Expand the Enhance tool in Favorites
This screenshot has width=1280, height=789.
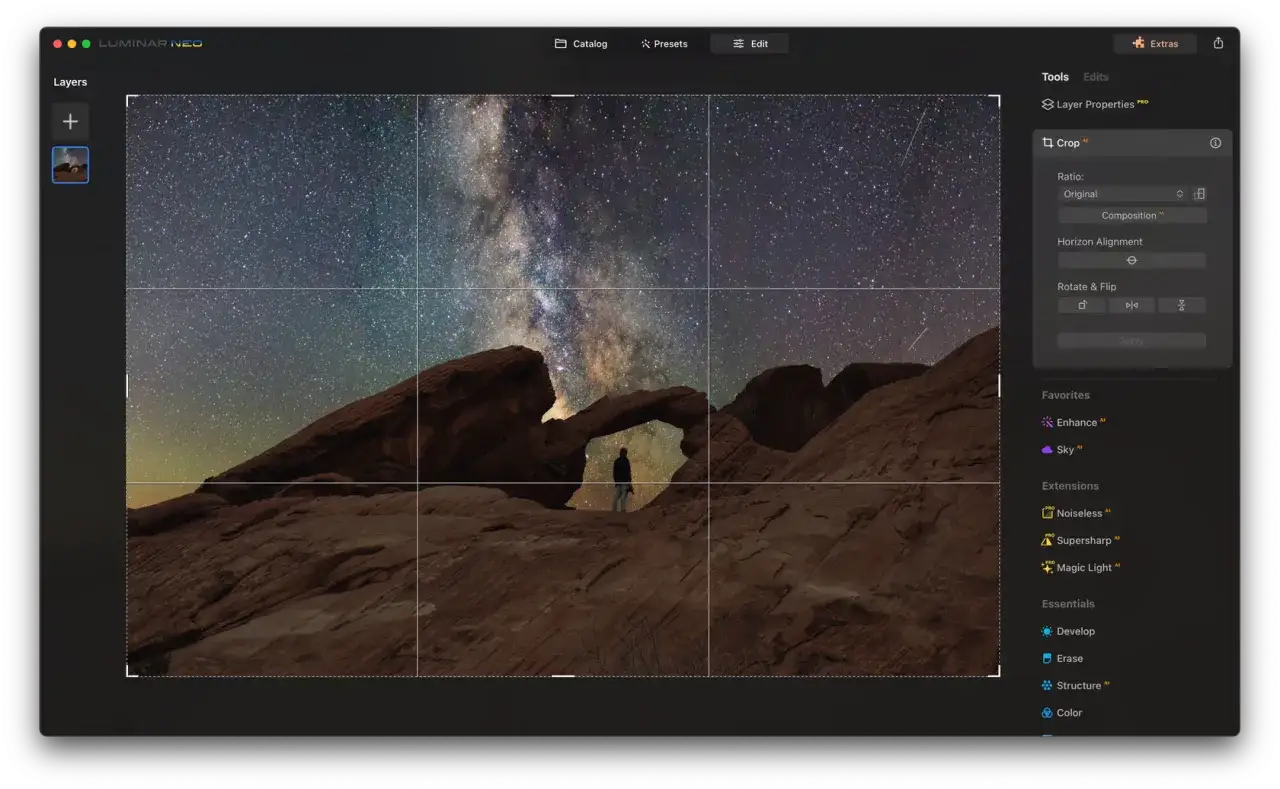[x=1075, y=422]
